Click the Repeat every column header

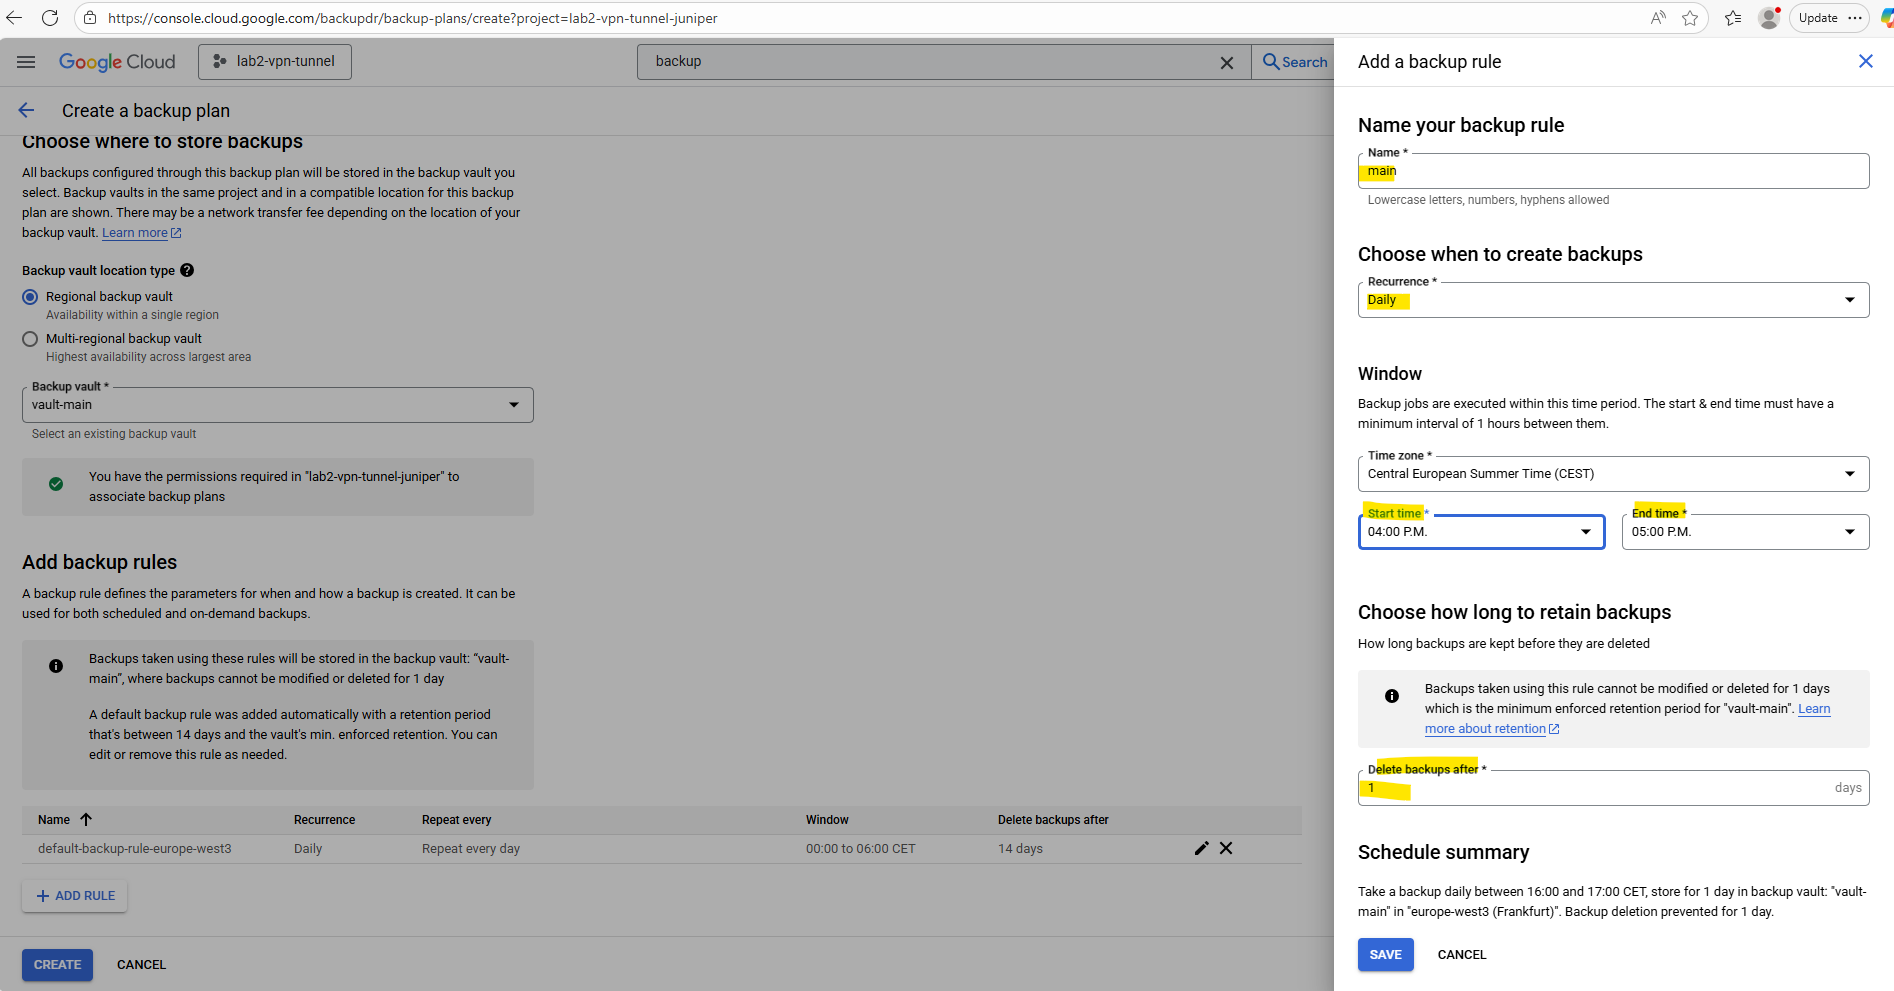coord(456,820)
